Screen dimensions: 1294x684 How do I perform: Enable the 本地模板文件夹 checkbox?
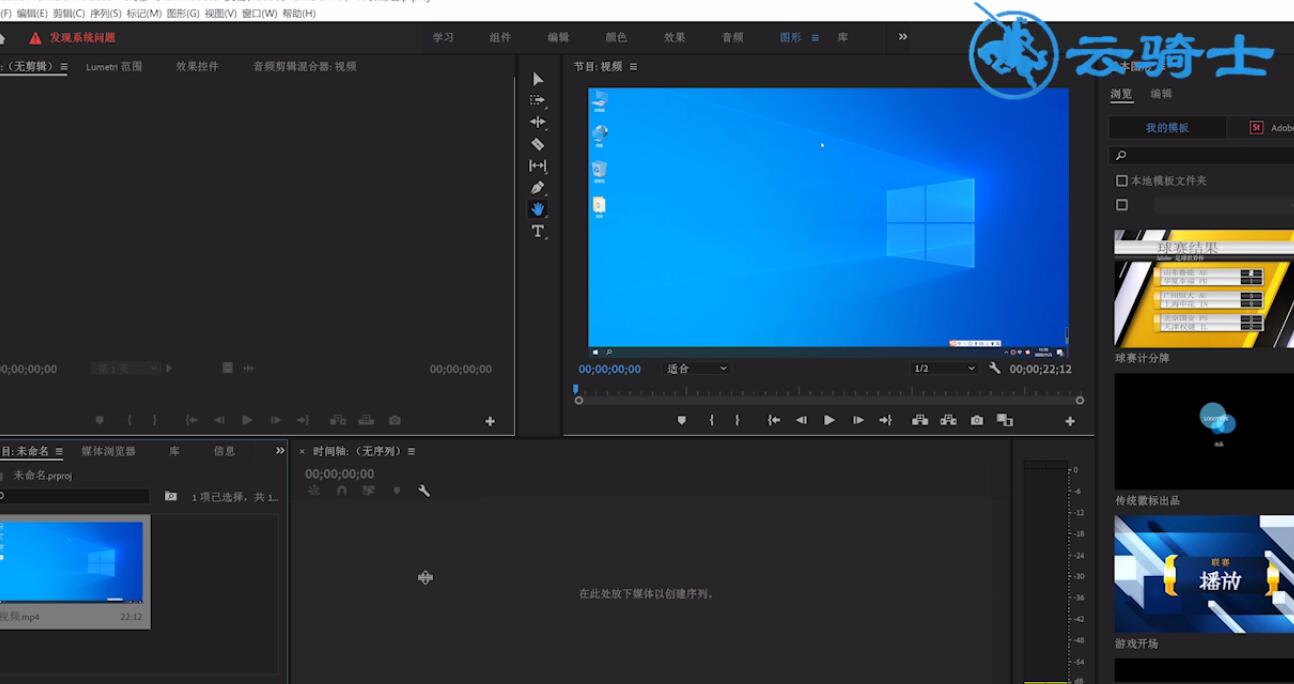coord(1122,181)
